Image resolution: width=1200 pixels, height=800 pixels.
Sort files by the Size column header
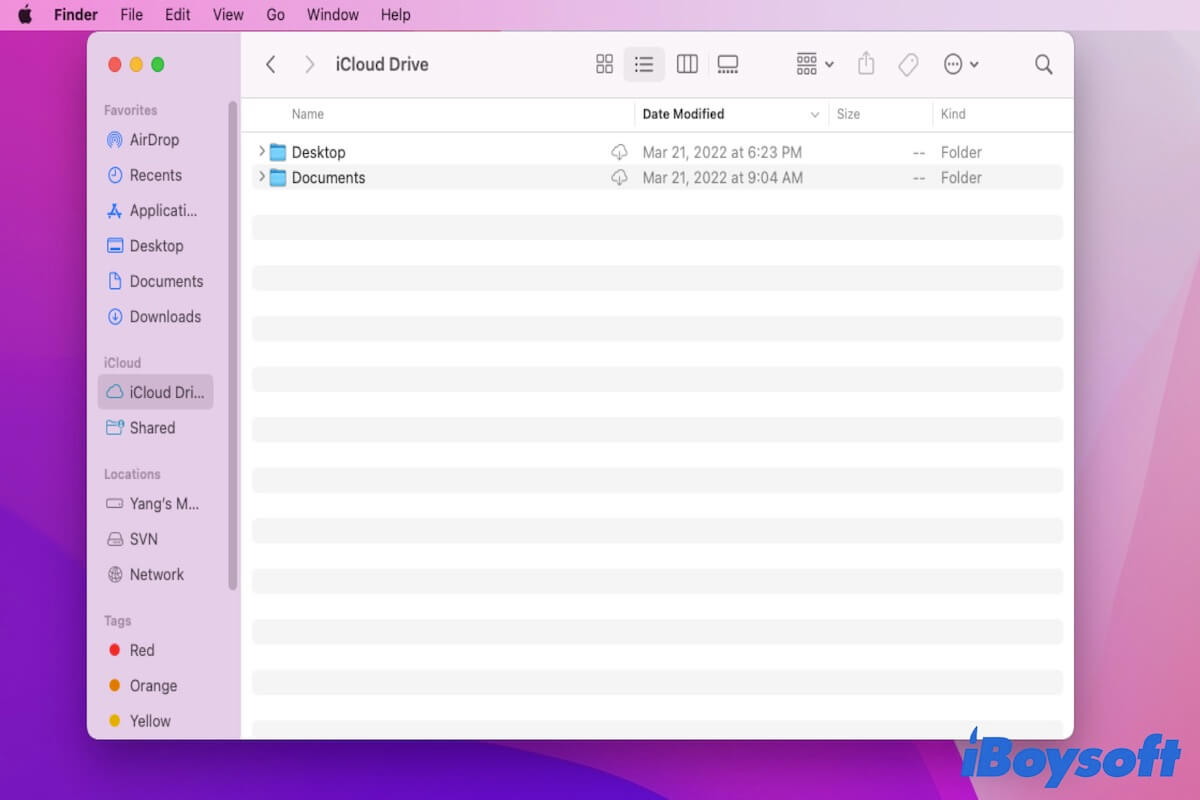pyautogui.click(x=848, y=113)
